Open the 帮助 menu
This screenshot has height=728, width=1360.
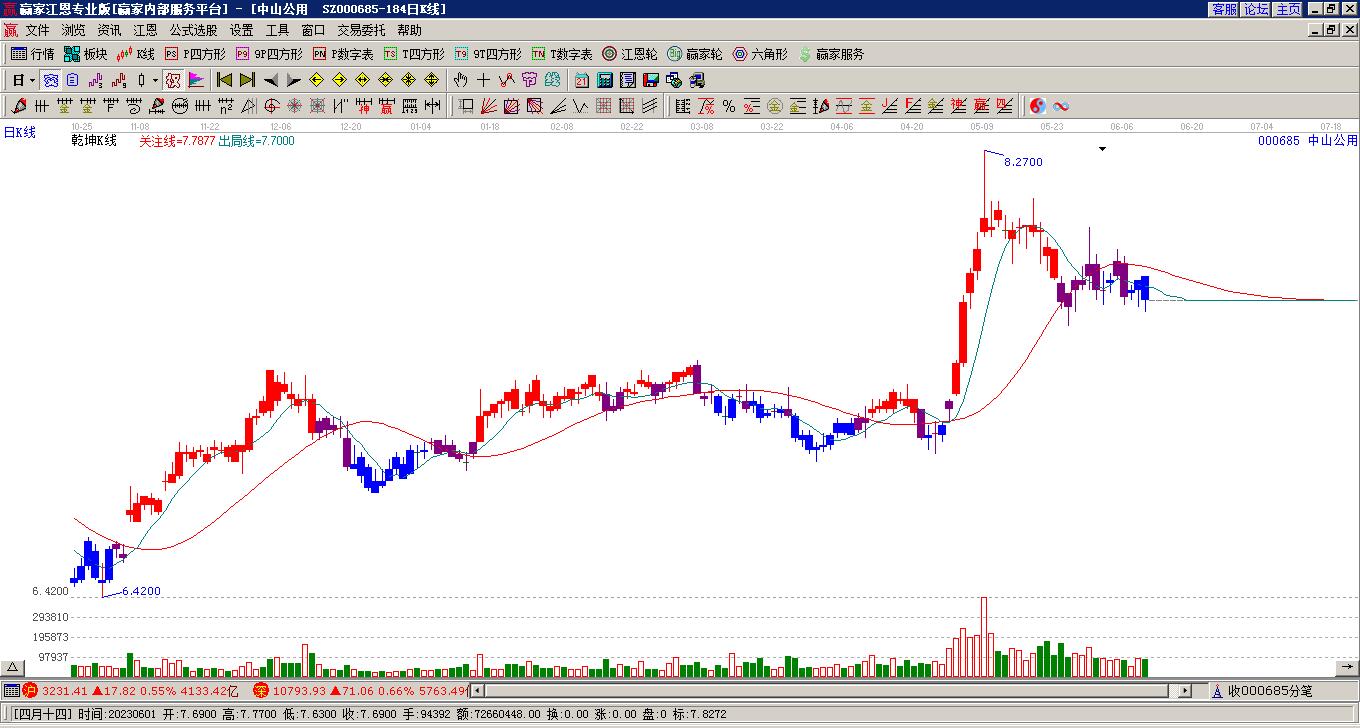[x=410, y=31]
